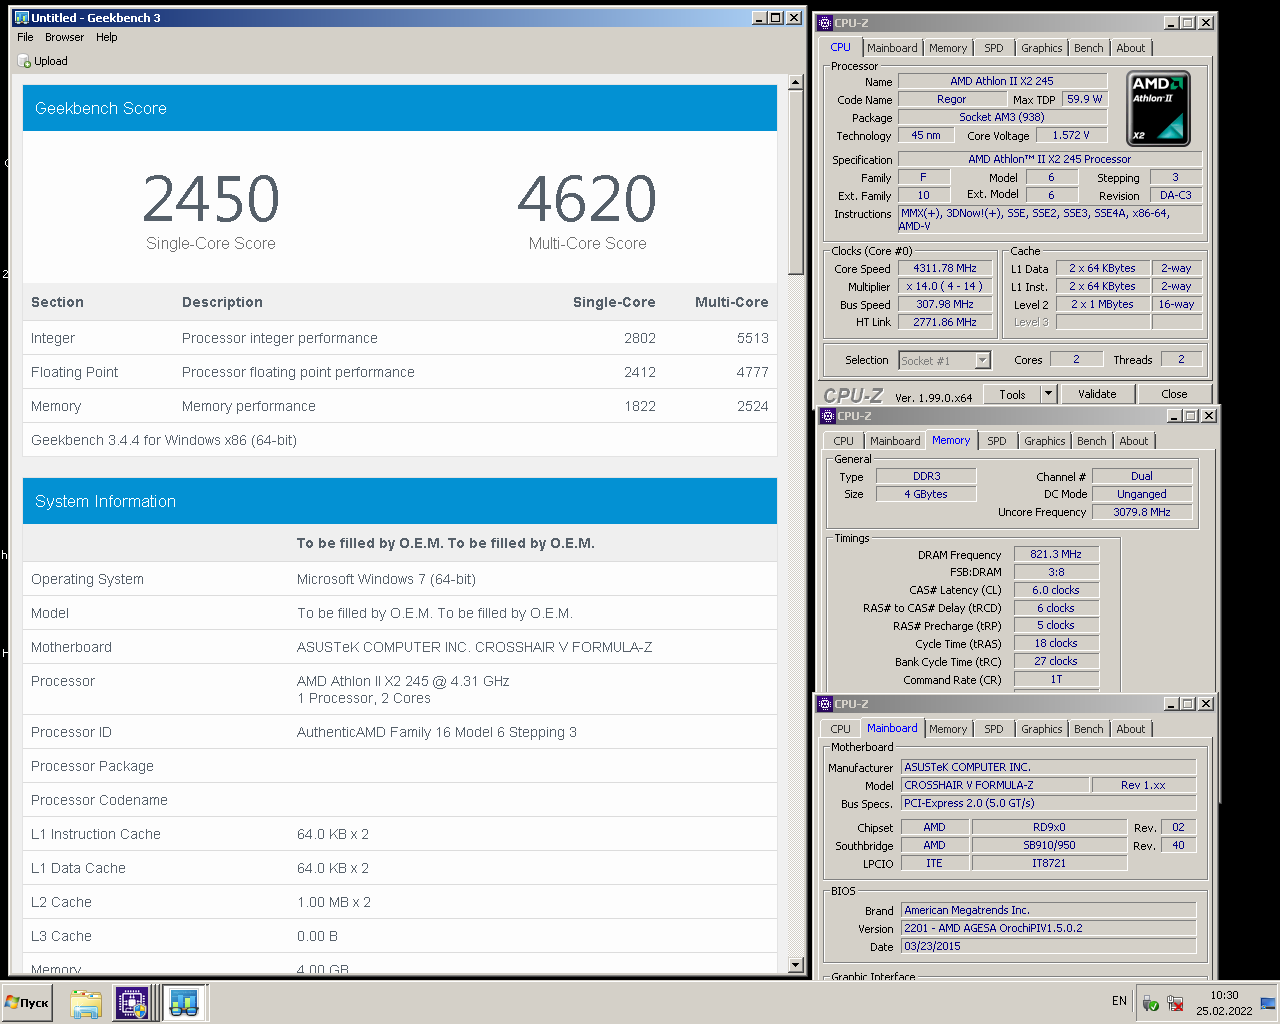Open CPU-Z from the taskbar
This screenshot has height=1024, width=1280.
tap(132, 1003)
